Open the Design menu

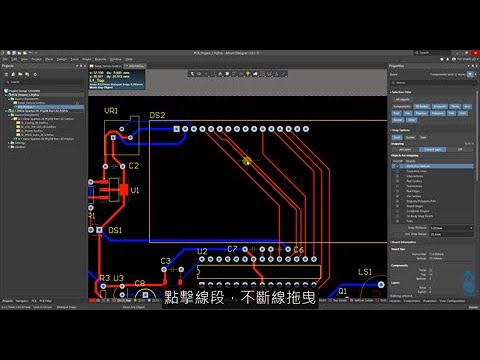pyautogui.click(x=62, y=59)
